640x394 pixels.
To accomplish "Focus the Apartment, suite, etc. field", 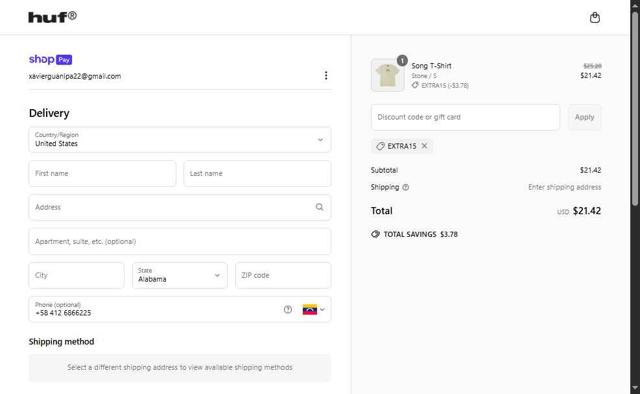I will pos(180,241).
